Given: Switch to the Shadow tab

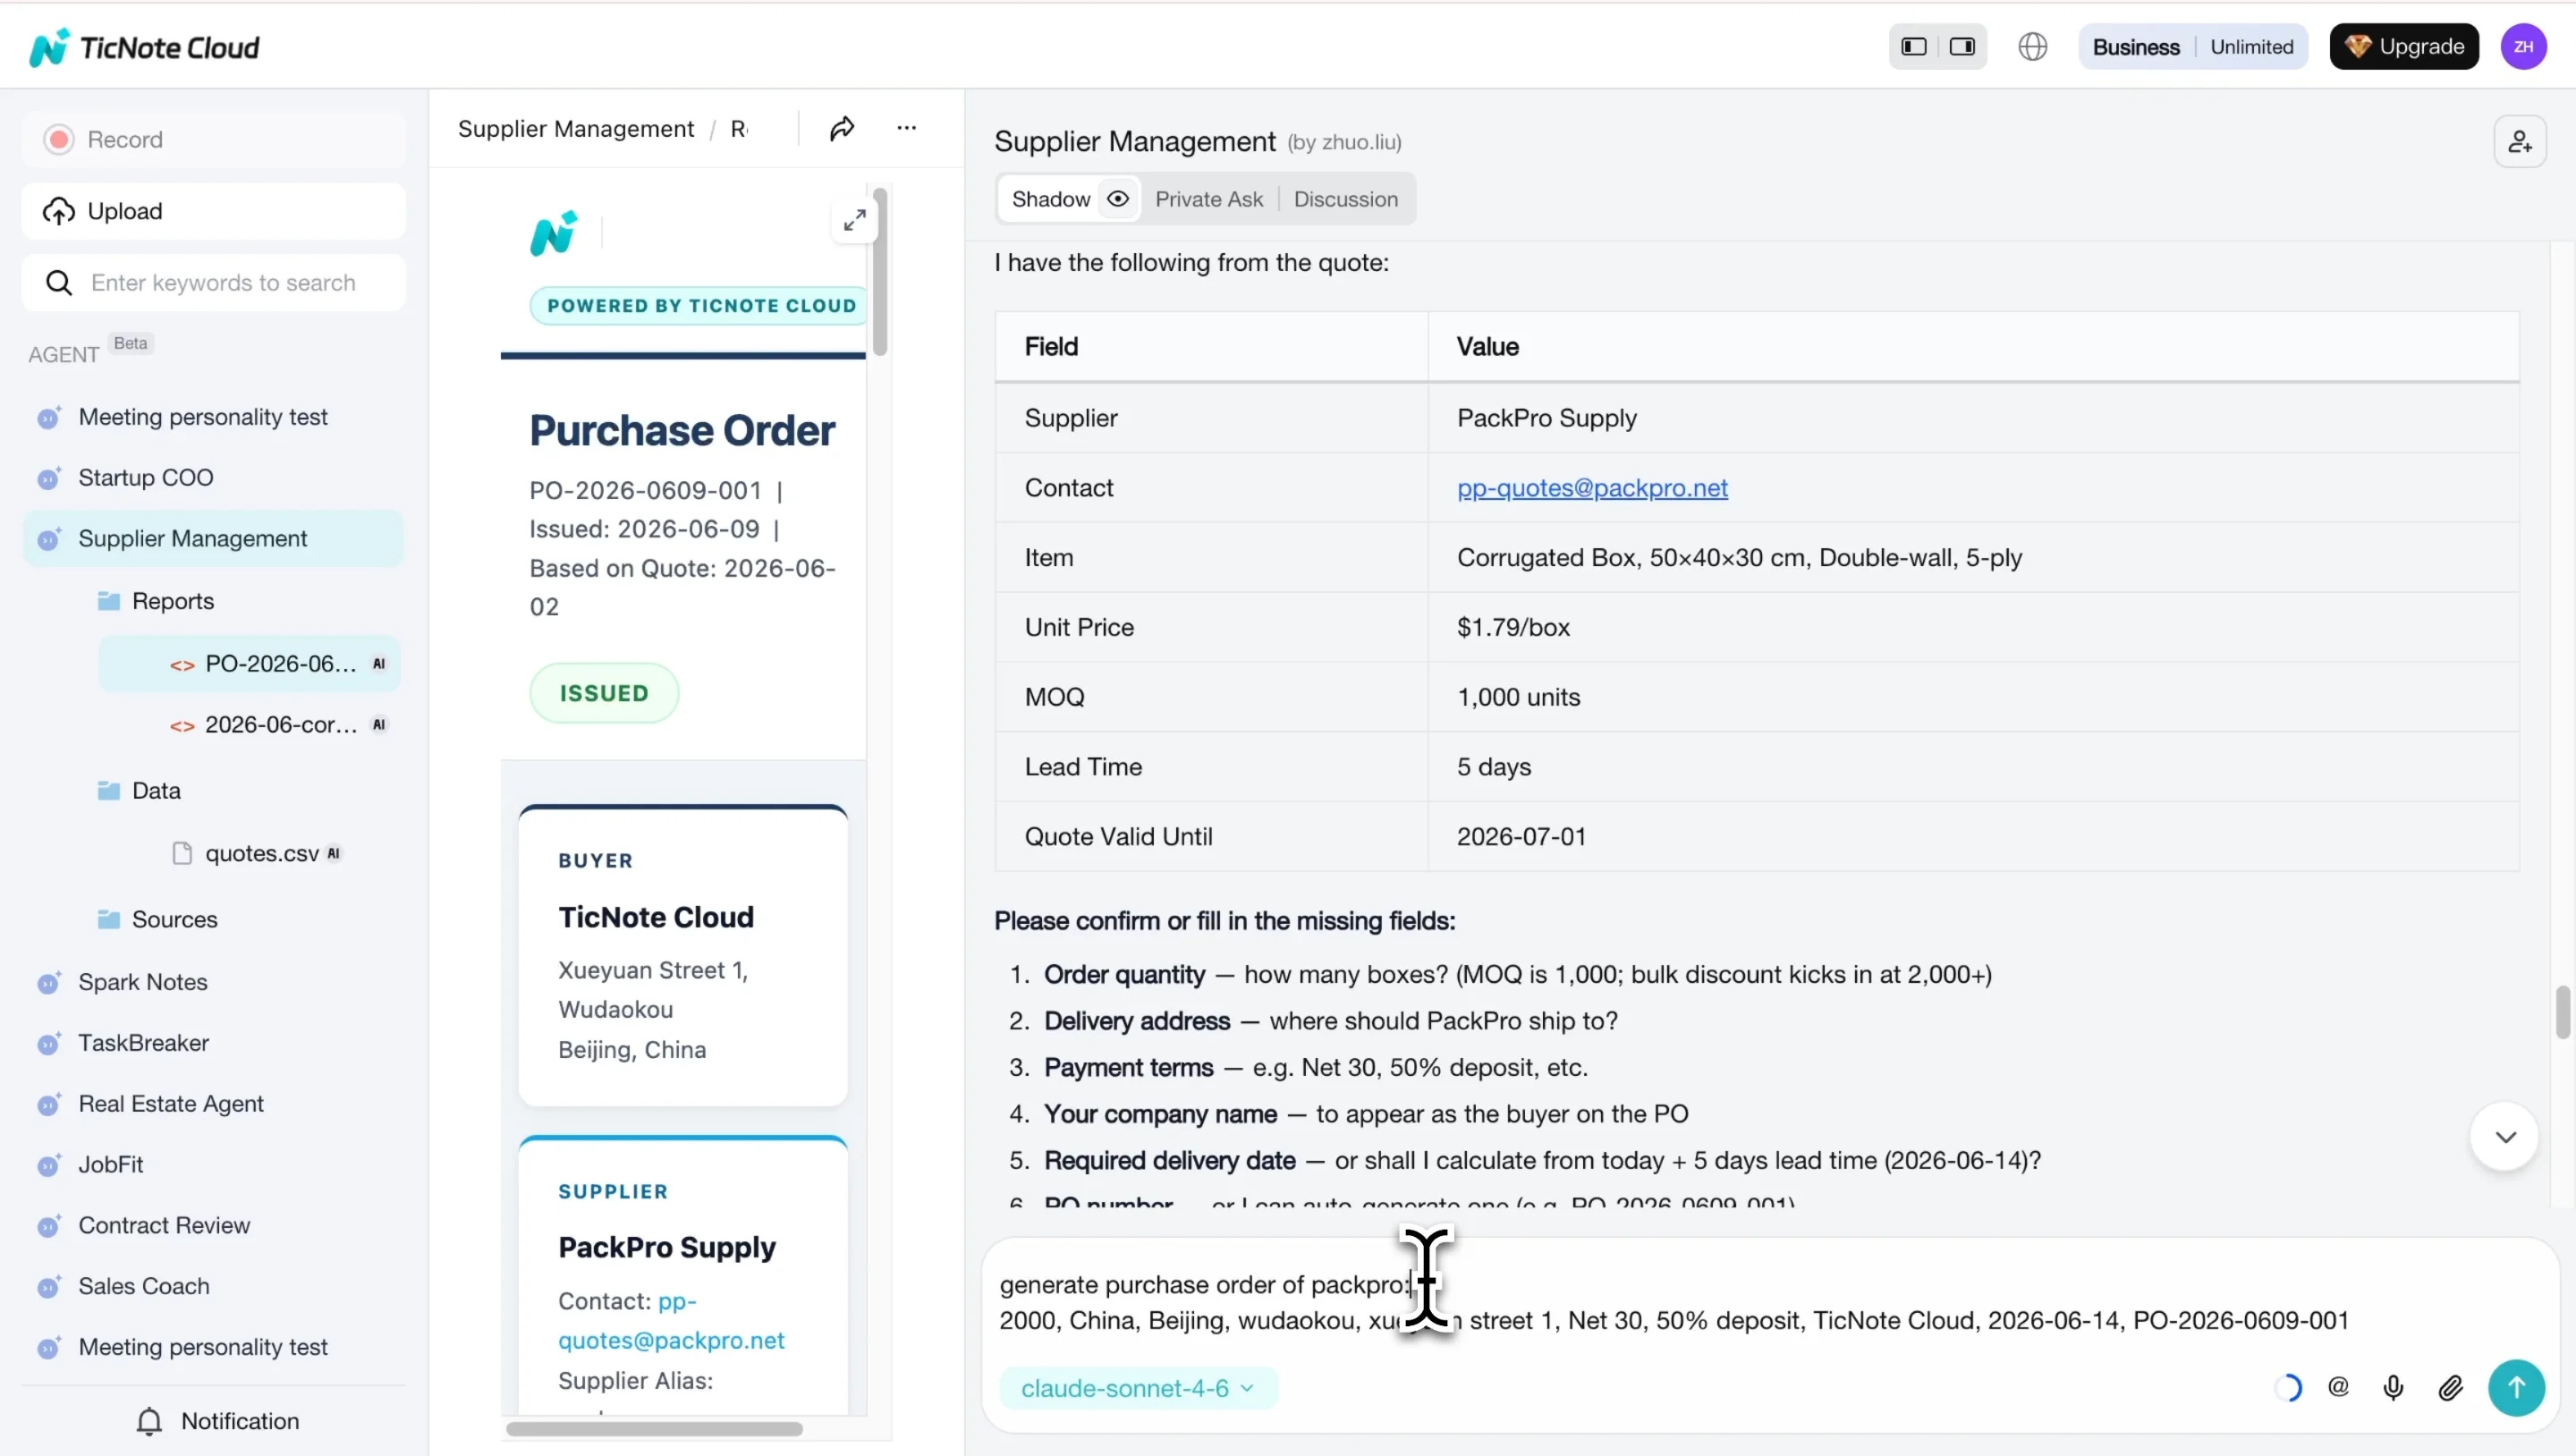Looking at the screenshot, I should coord(1051,199).
